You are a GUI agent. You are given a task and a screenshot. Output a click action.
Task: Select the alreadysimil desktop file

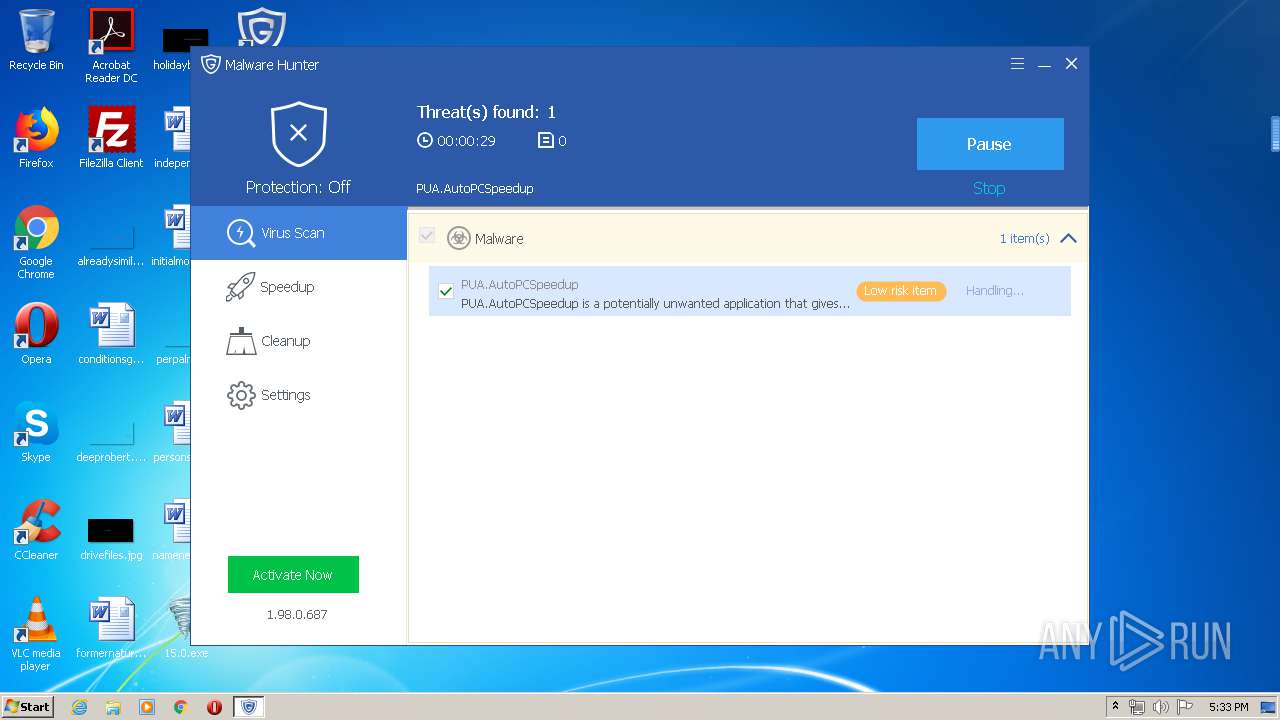pyautogui.click(x=111, y=246)
